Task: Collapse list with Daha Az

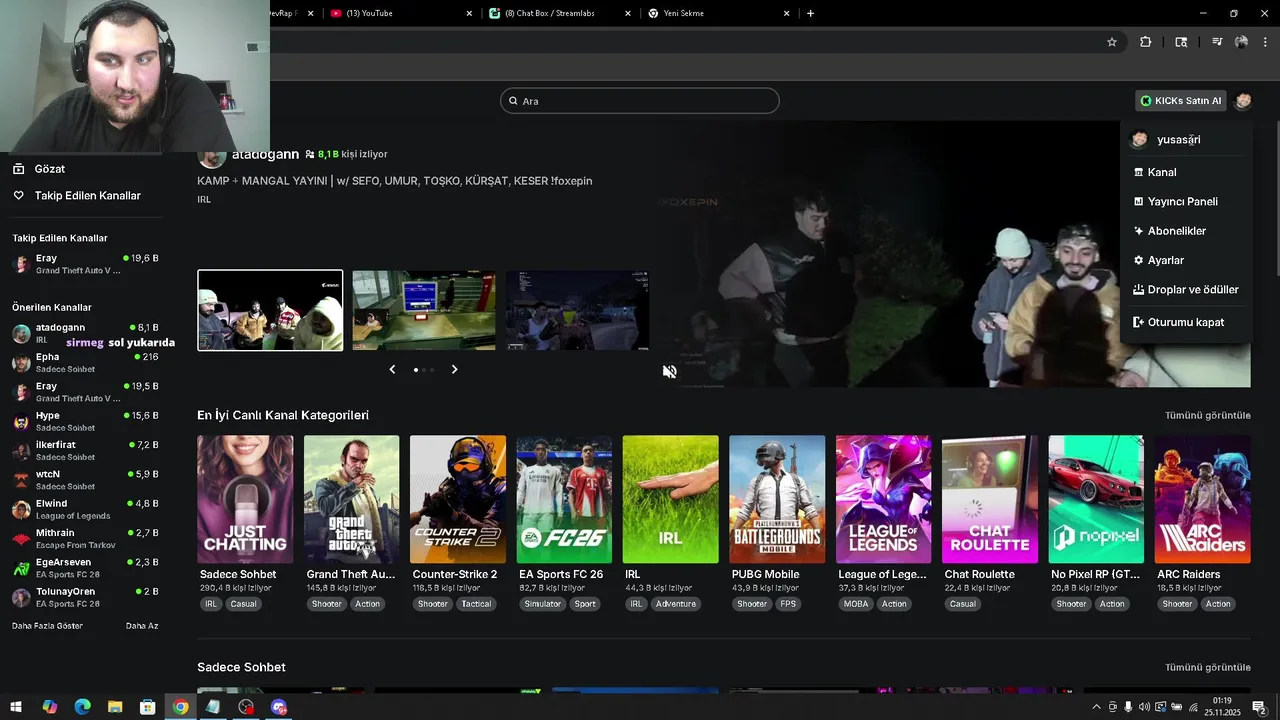Action: [x=142, y=626]
